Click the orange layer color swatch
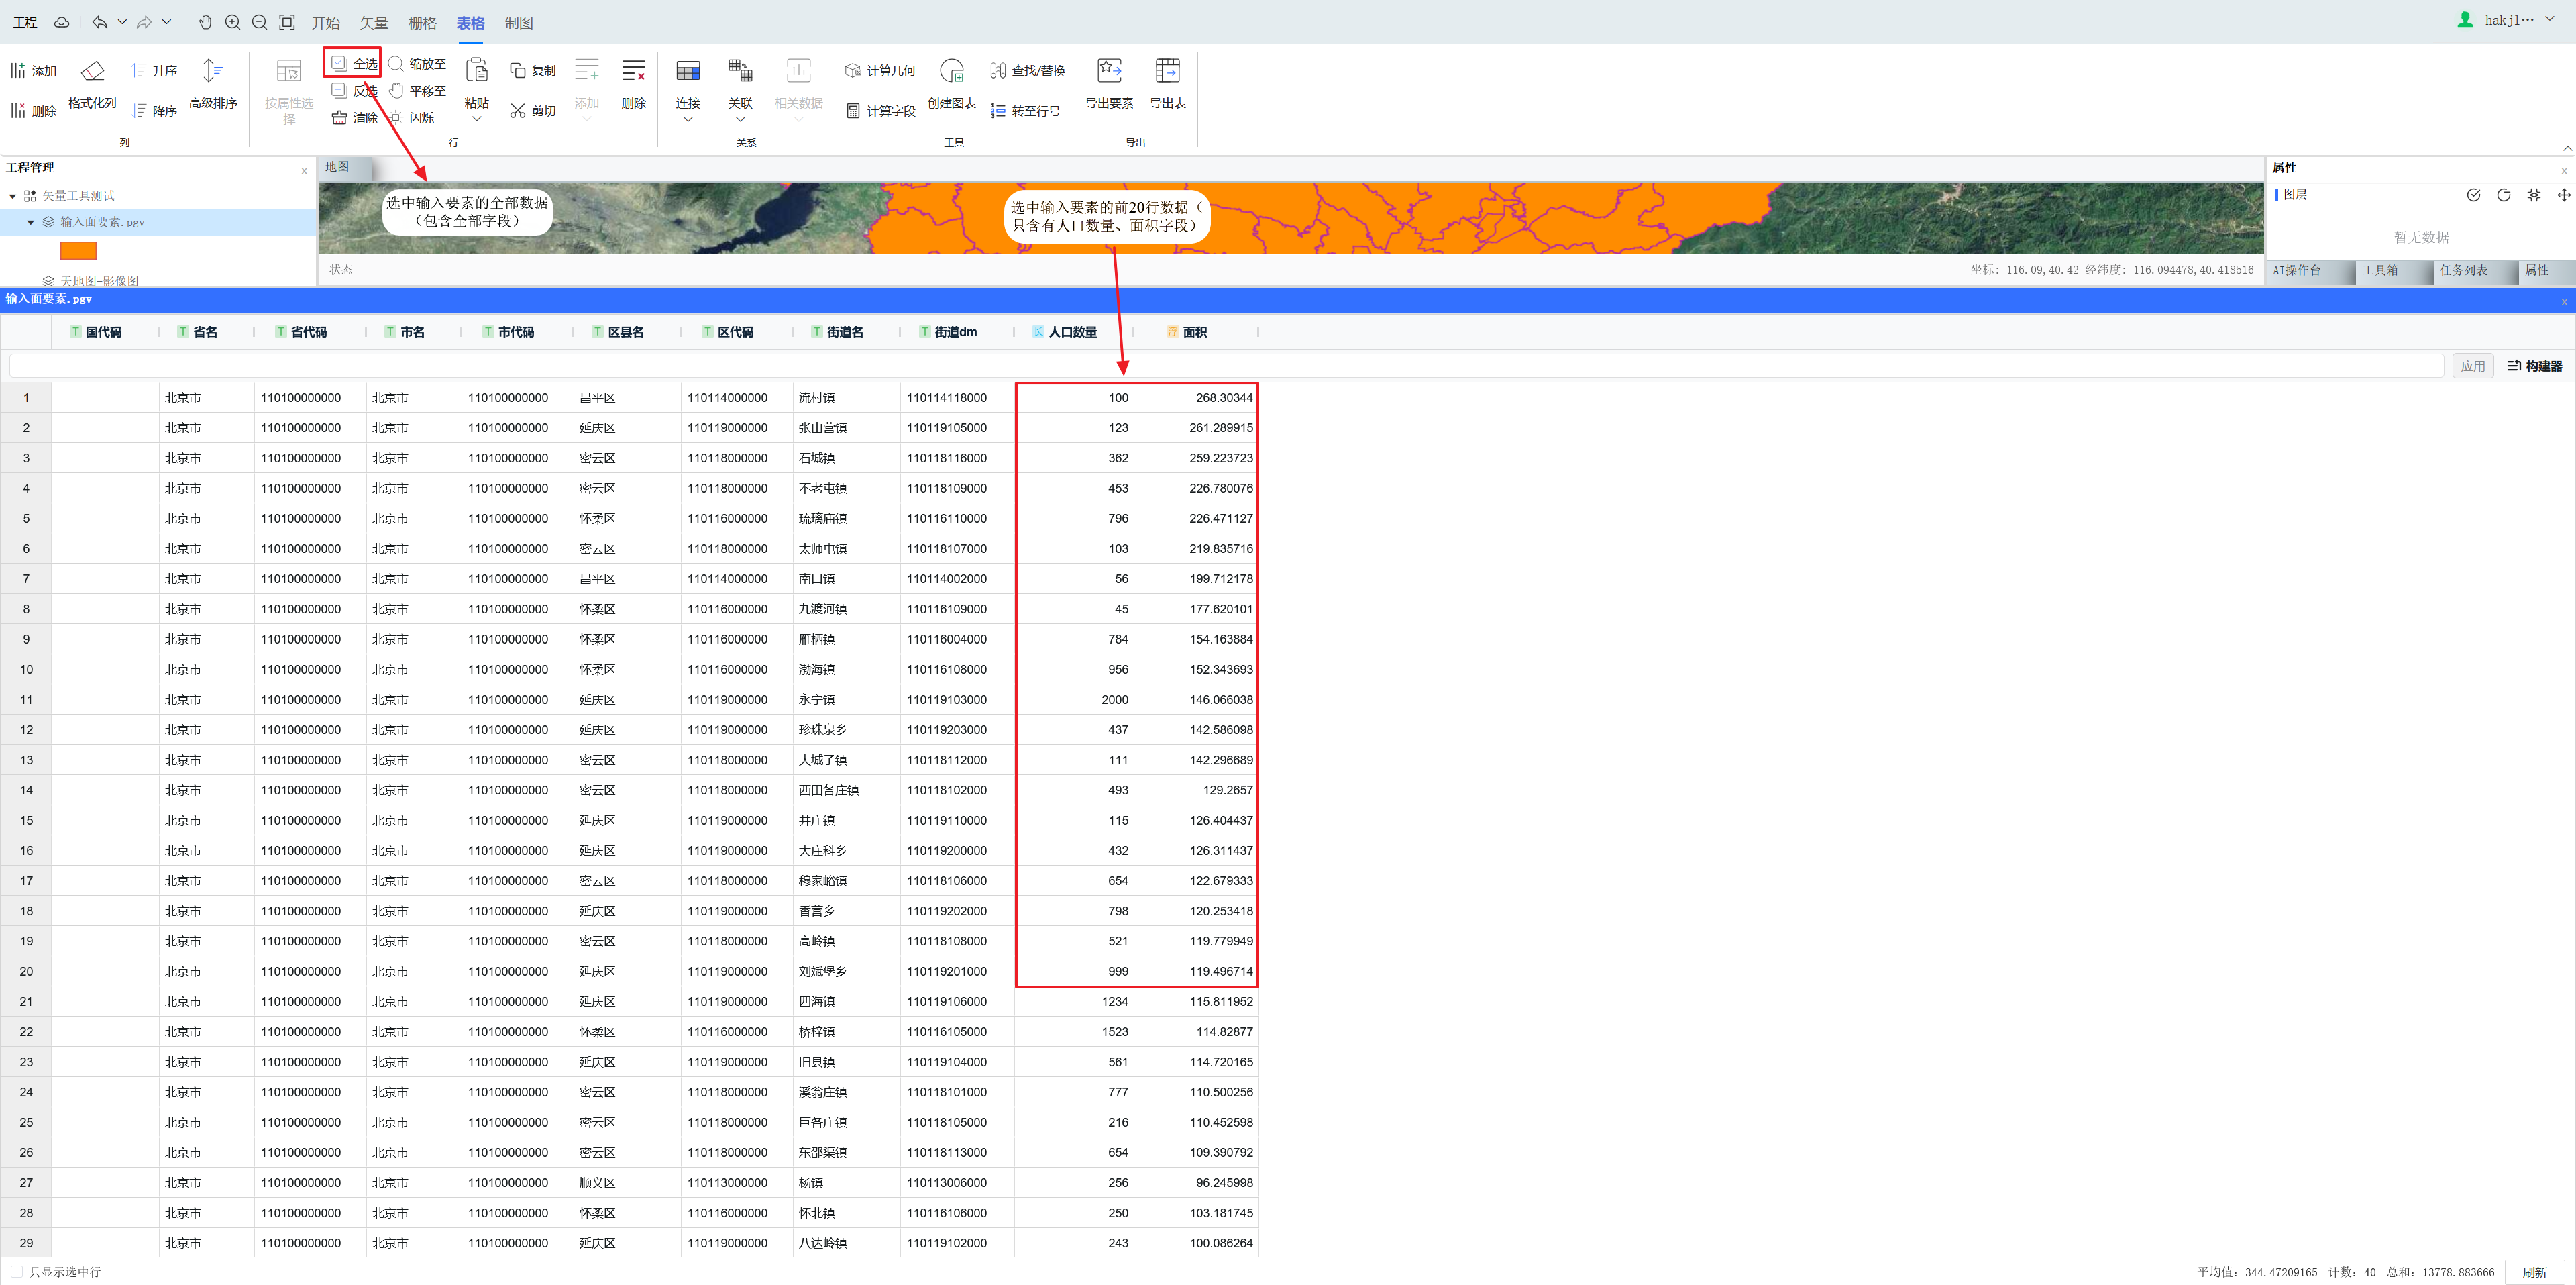2576x1285 pixels. click(78, 250)
